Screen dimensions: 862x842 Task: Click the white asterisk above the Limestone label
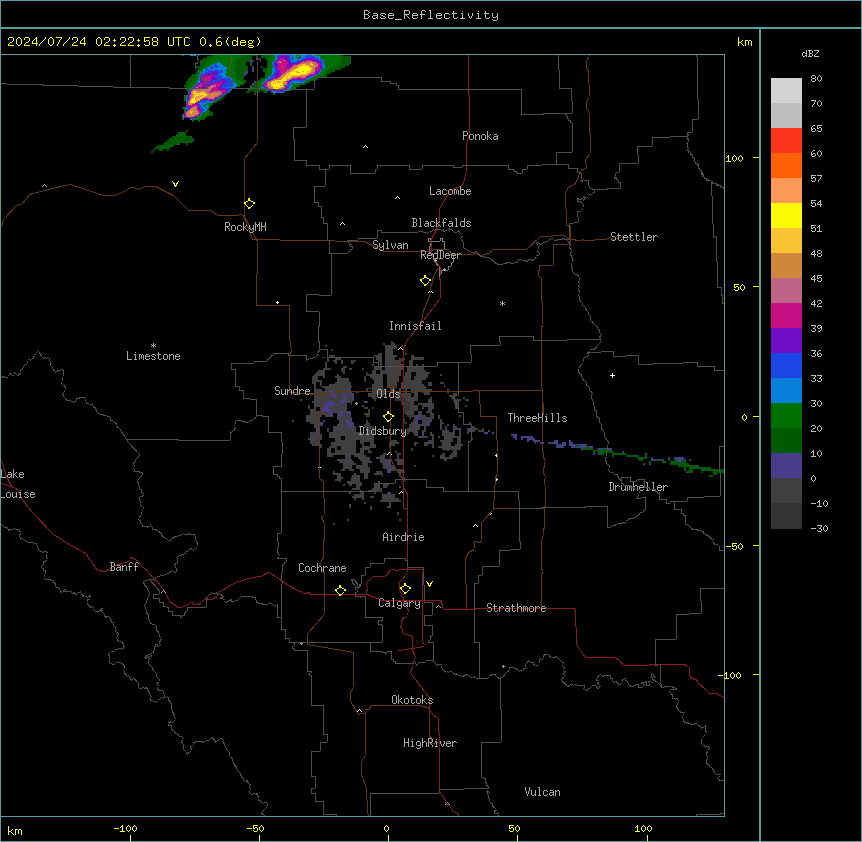tap(153, 346)
